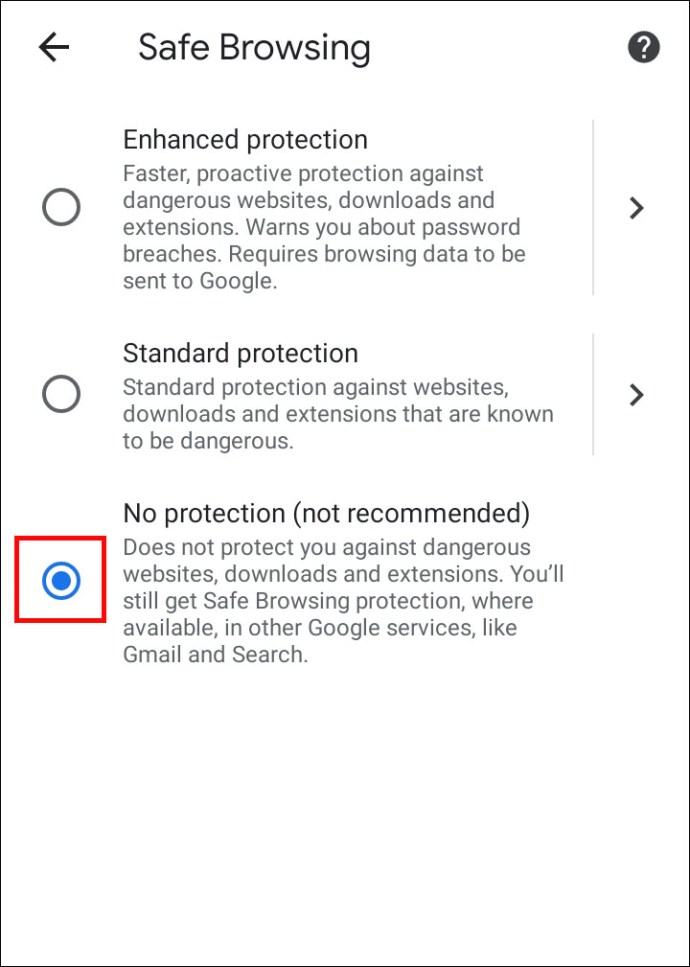Select the Enhanced protection radio button
This screenshot has width=690, height=967.
click(61, 208)
